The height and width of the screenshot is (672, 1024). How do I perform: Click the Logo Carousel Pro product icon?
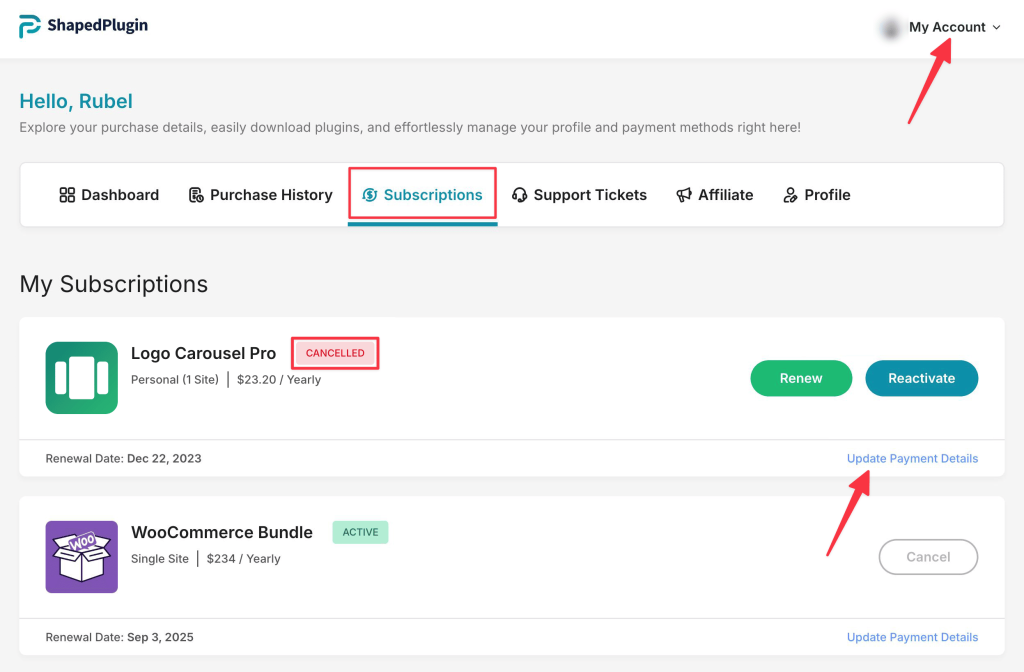click(x=82, y=378)
